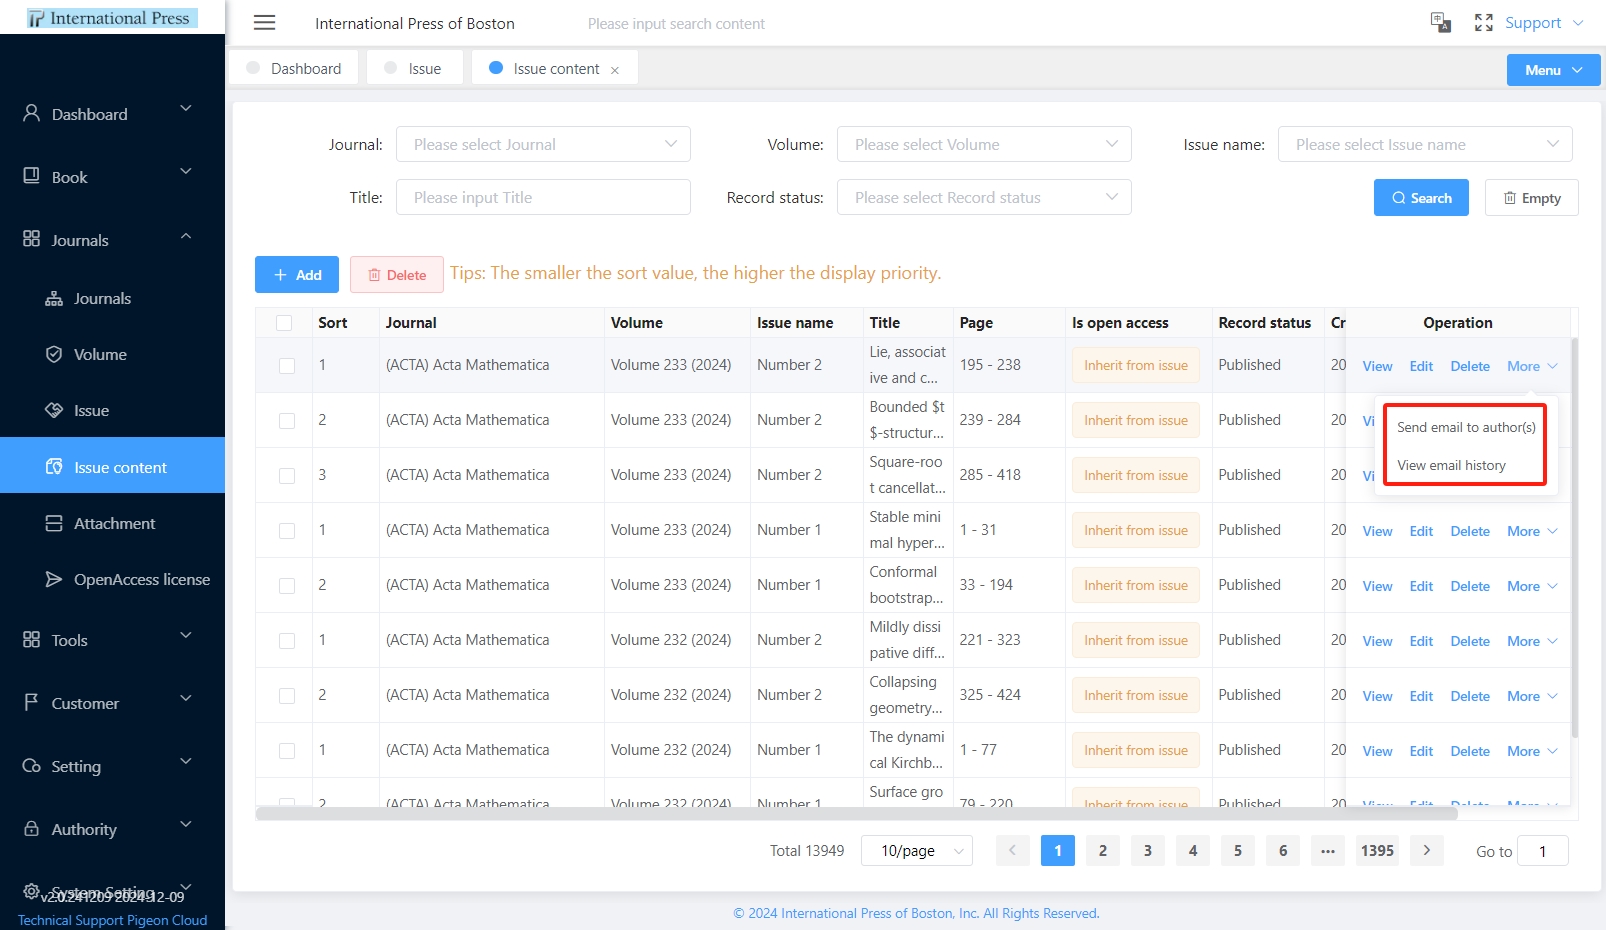1606x930 pixels.
Task: Open the Journal select dropdown
Action: click(543, 144)
